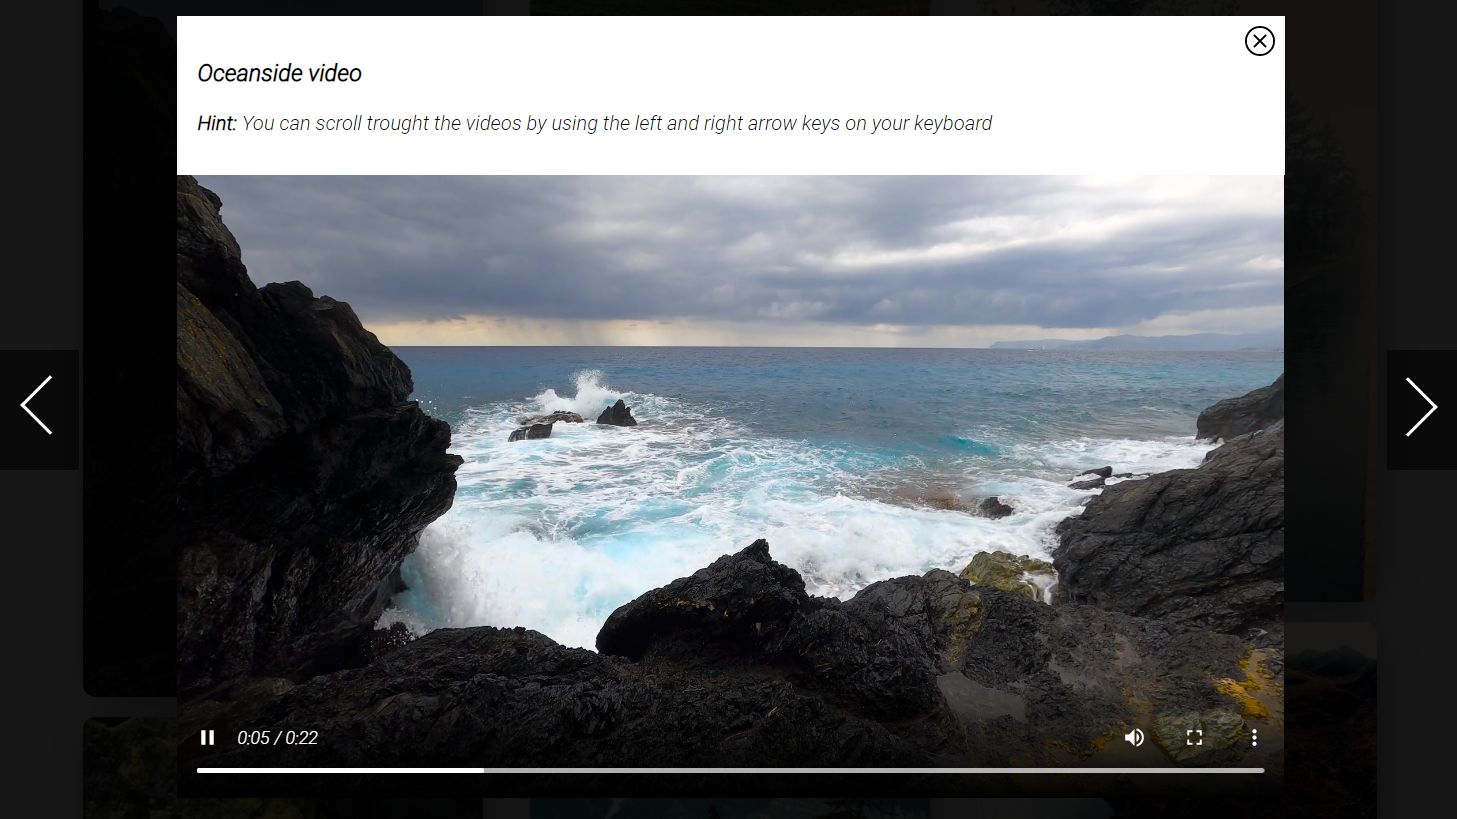1457x819 pixels.
Task: Select the dimmed thumbnail at far left edge
Action: pos(129,350)
